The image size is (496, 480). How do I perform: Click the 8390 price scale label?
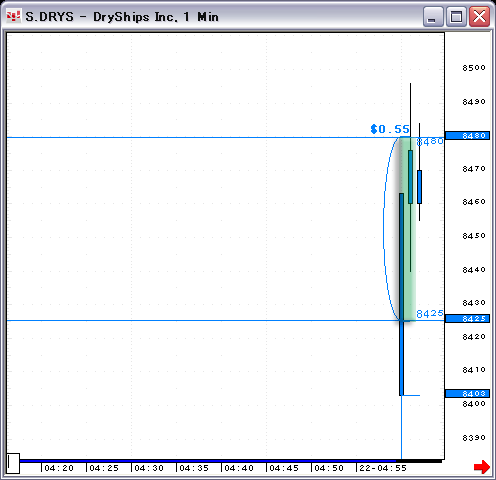coord(474,438)
